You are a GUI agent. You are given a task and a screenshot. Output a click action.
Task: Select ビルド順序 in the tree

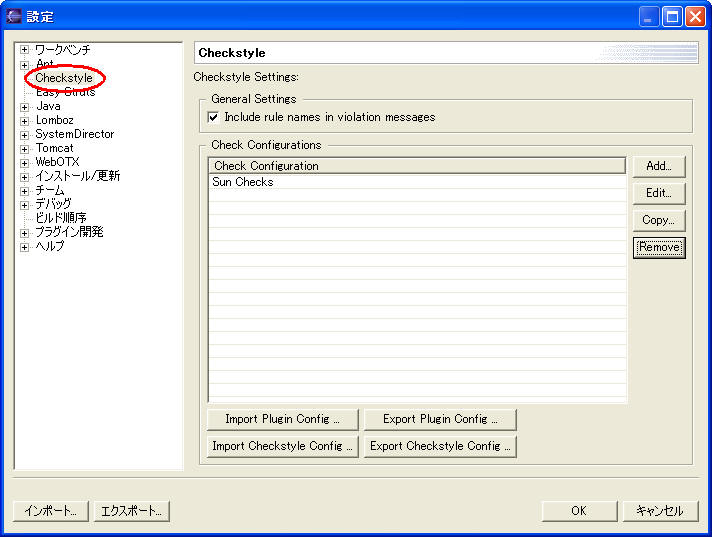click(x=61, y=218)
